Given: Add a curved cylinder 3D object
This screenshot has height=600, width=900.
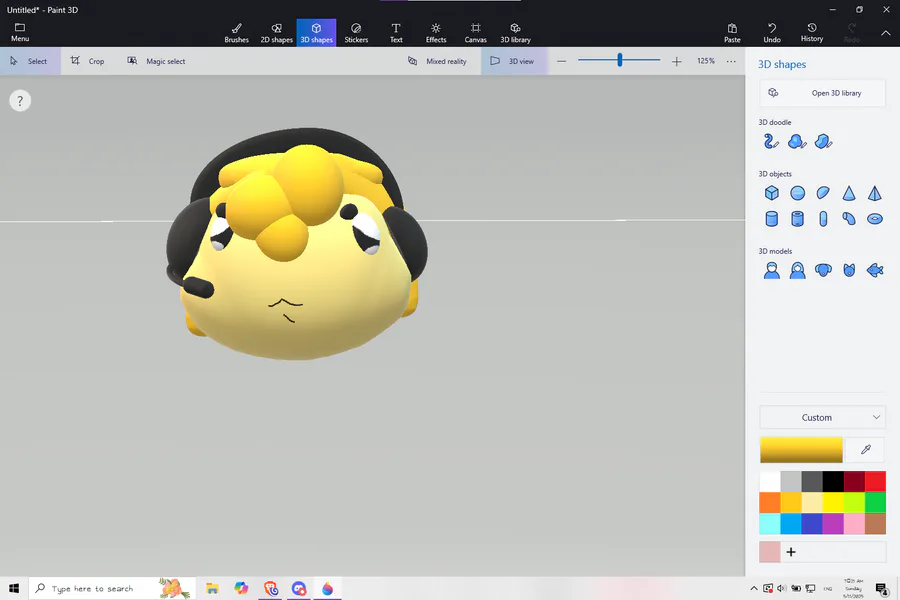Looking at the screenshot, I should coord(849,219).
